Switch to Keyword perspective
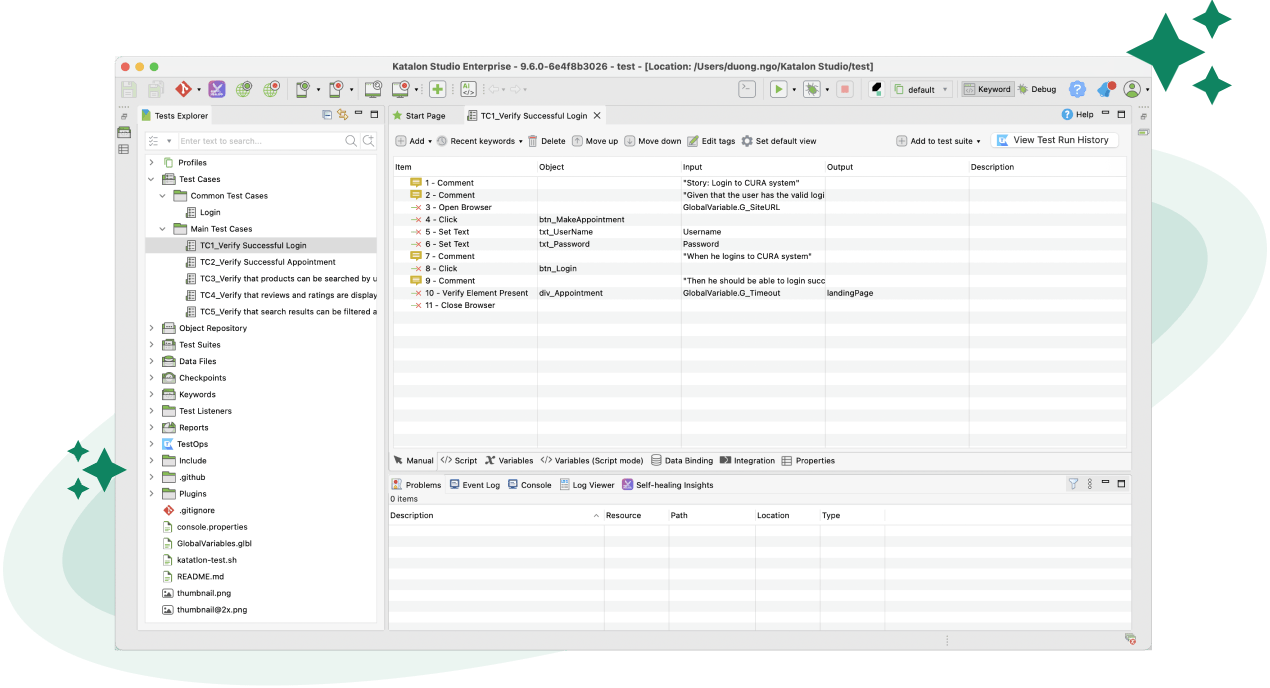1270x688 pixels. 987,89
